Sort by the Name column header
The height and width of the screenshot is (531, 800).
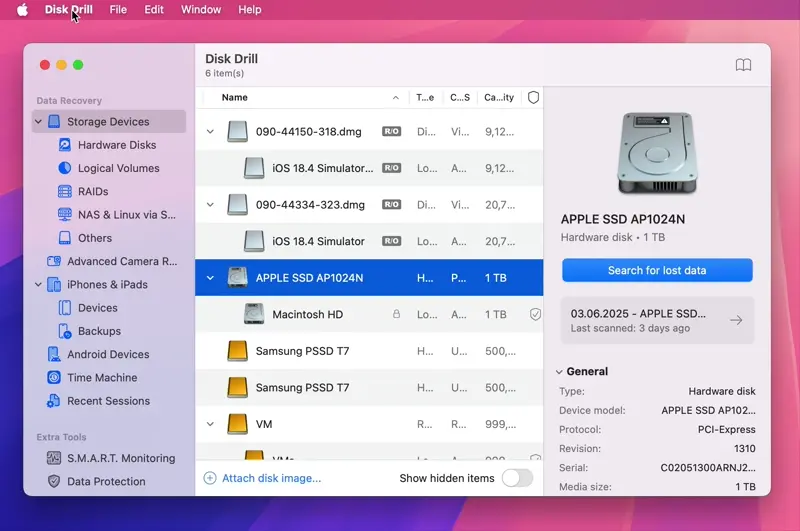pyautogui.click(x=235, y=97)
